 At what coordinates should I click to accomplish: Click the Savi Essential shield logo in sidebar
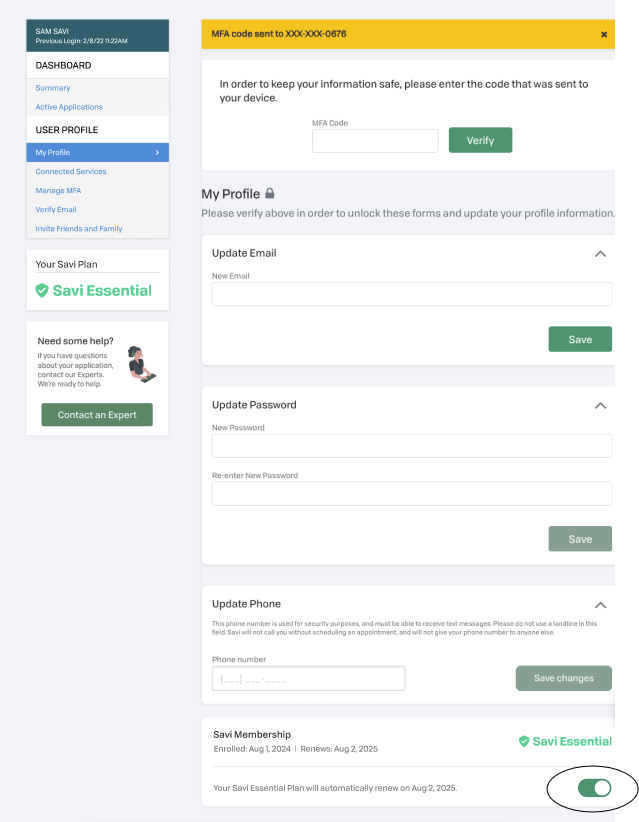42,291
